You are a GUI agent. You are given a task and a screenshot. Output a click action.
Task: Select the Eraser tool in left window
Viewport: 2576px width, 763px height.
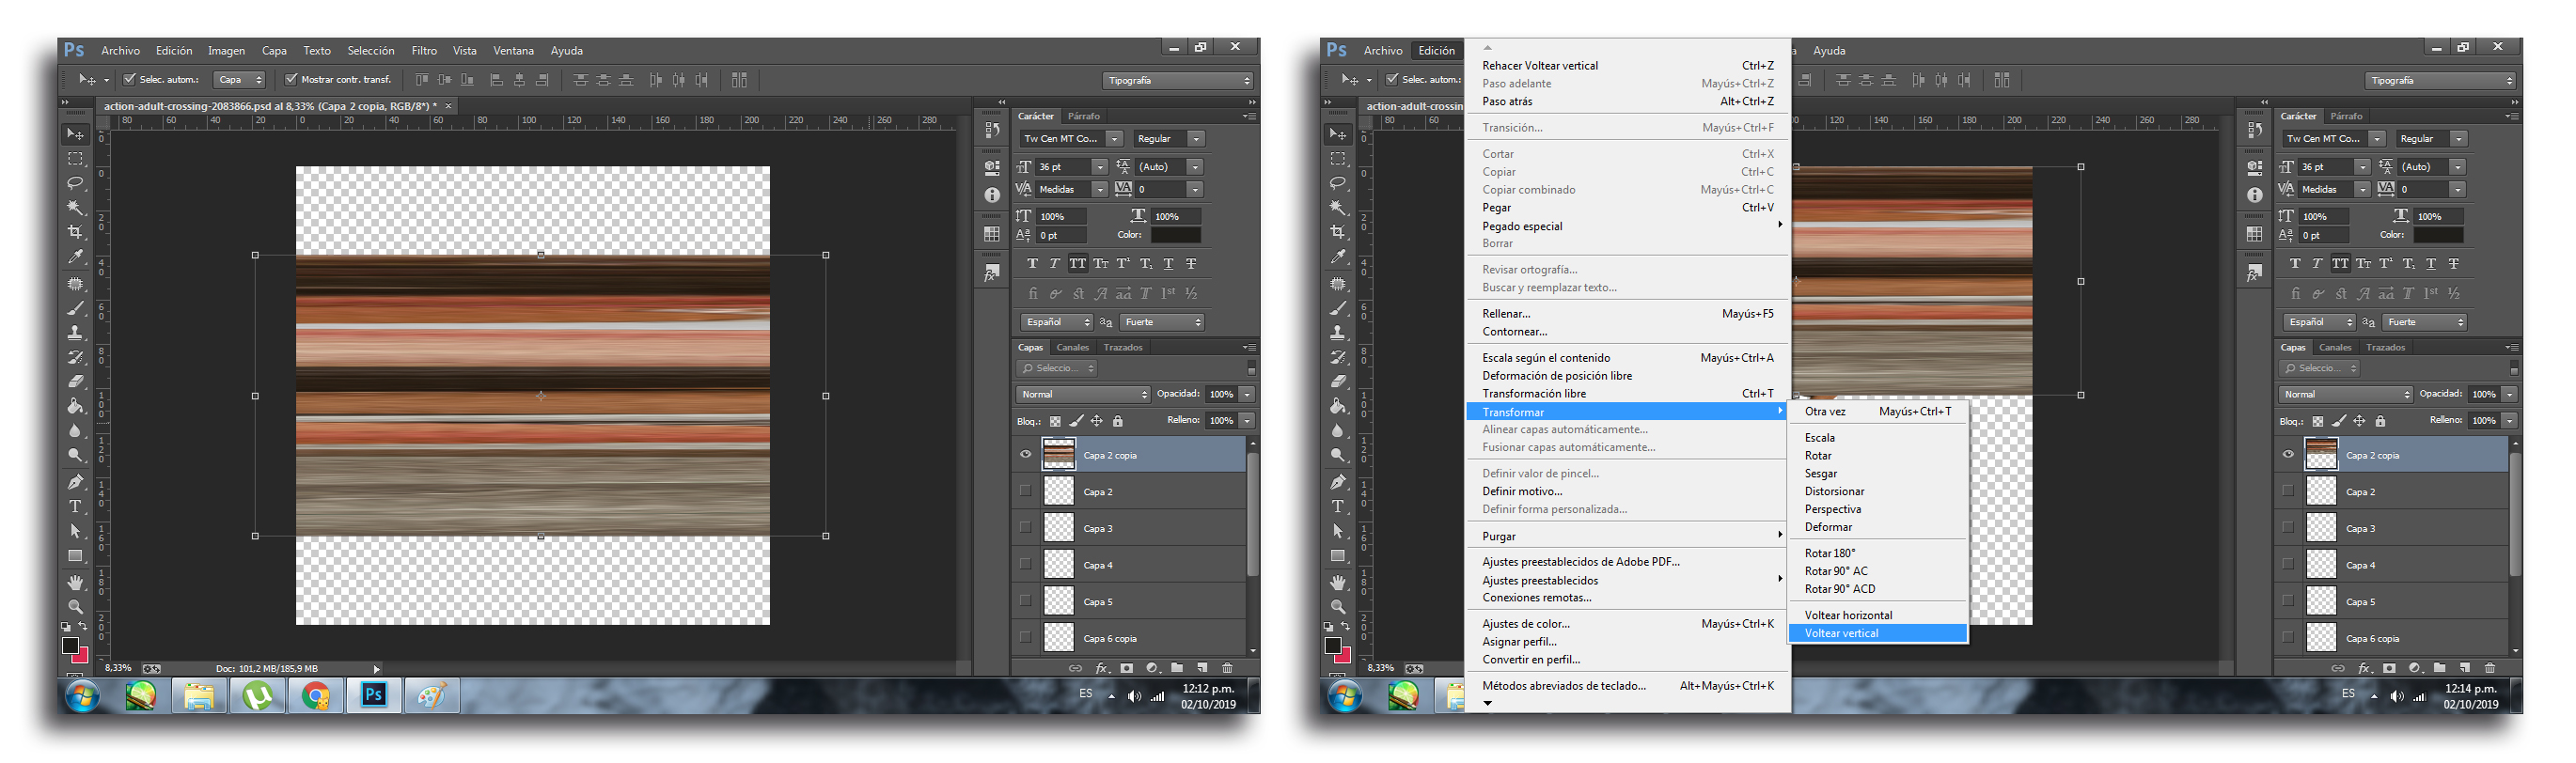(x=75, y=381)
